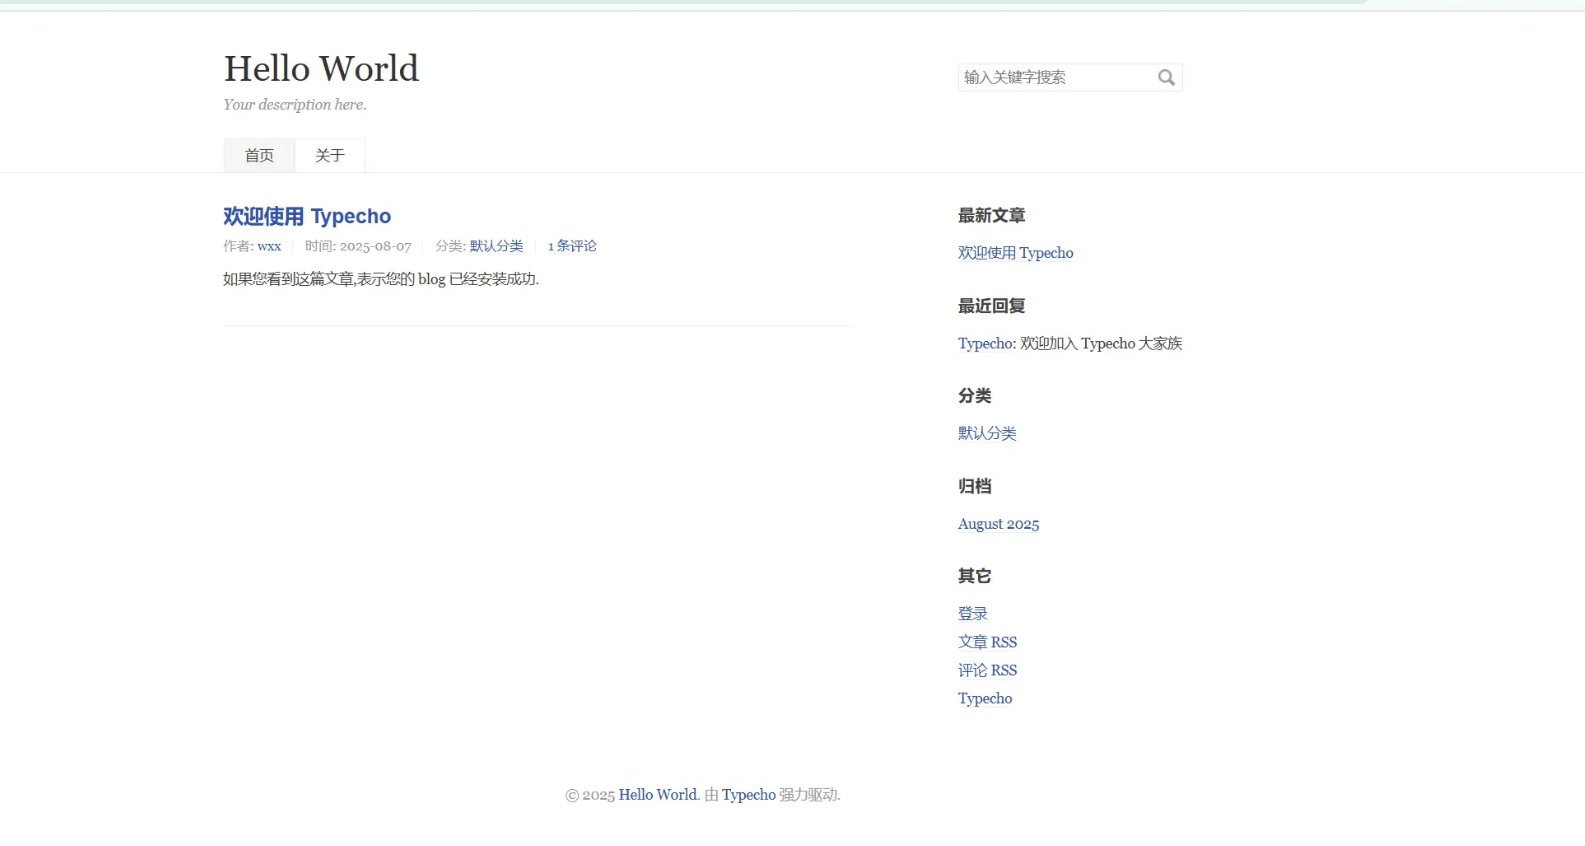
Task: Open 欢迎使用 Typecho under 最新文章
Action: click(x=1015, y=253)
